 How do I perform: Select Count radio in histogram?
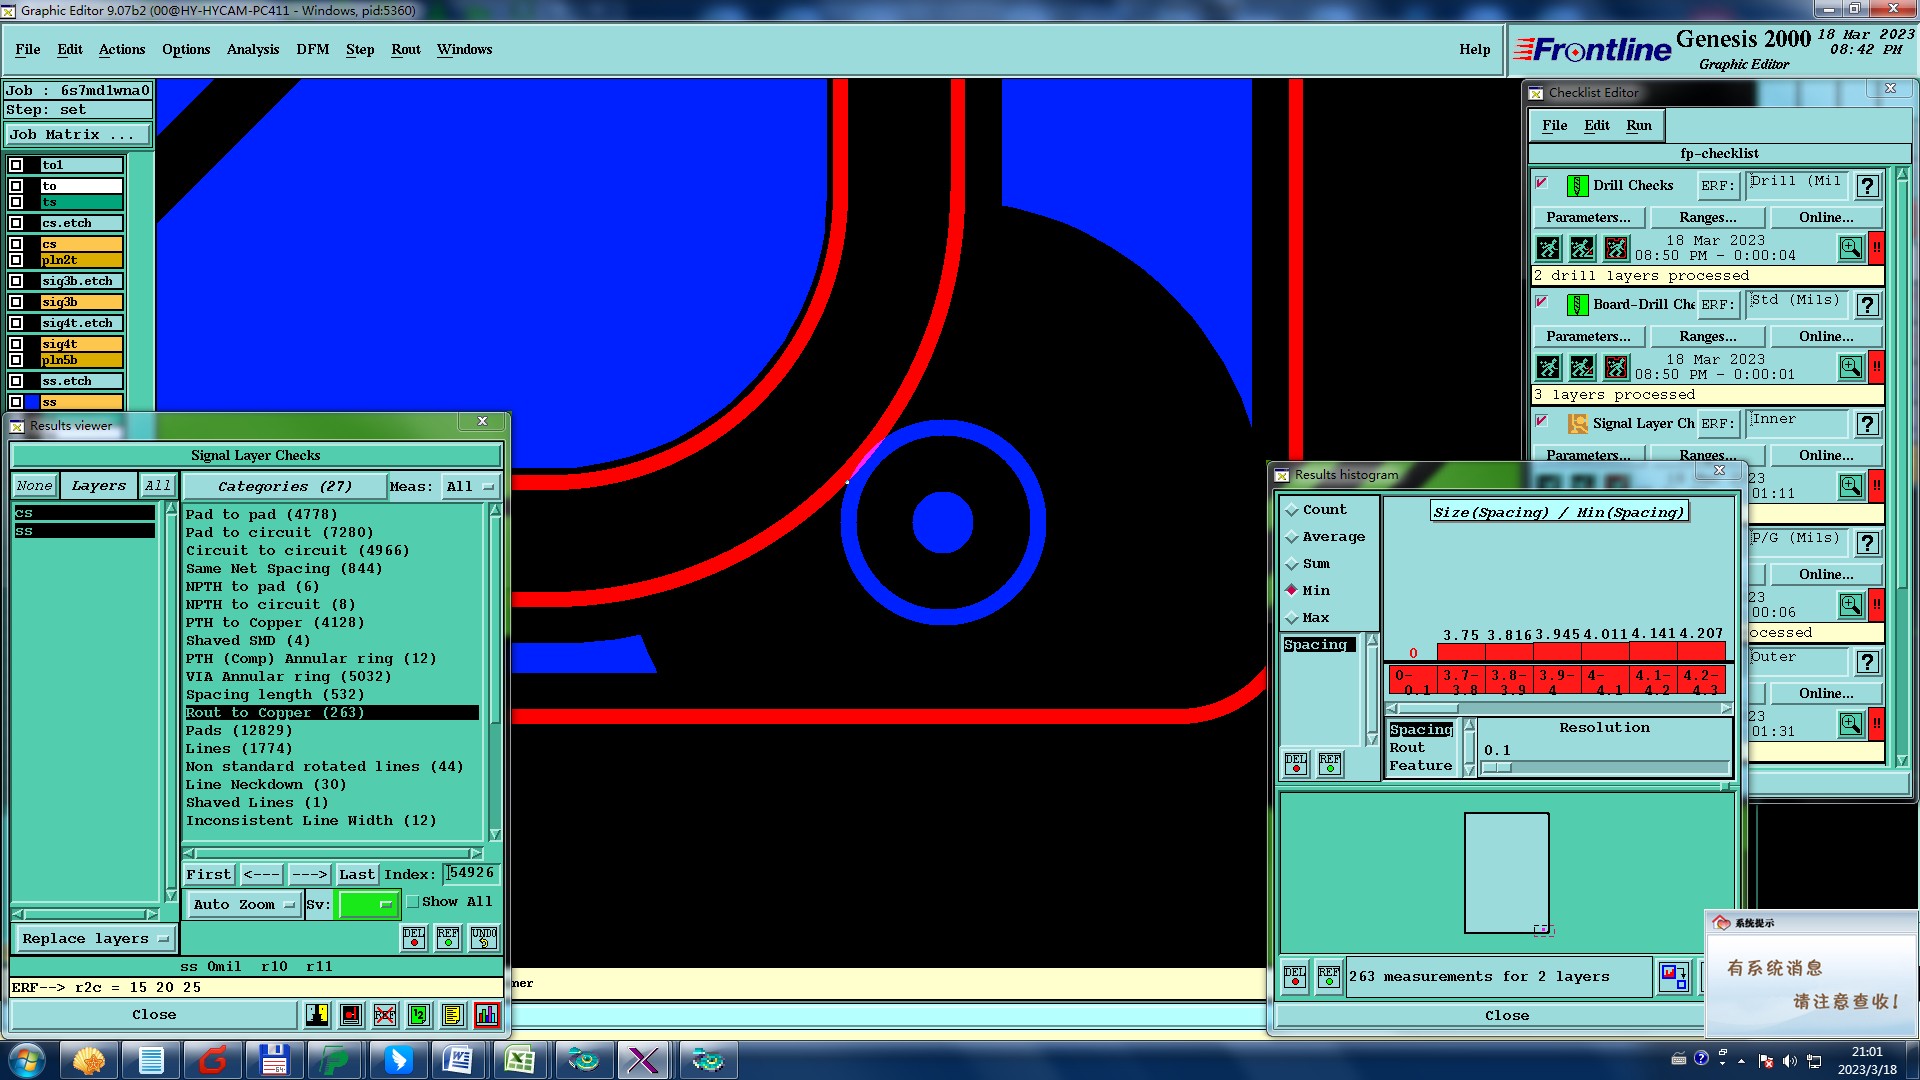[x=1292, y=510]
